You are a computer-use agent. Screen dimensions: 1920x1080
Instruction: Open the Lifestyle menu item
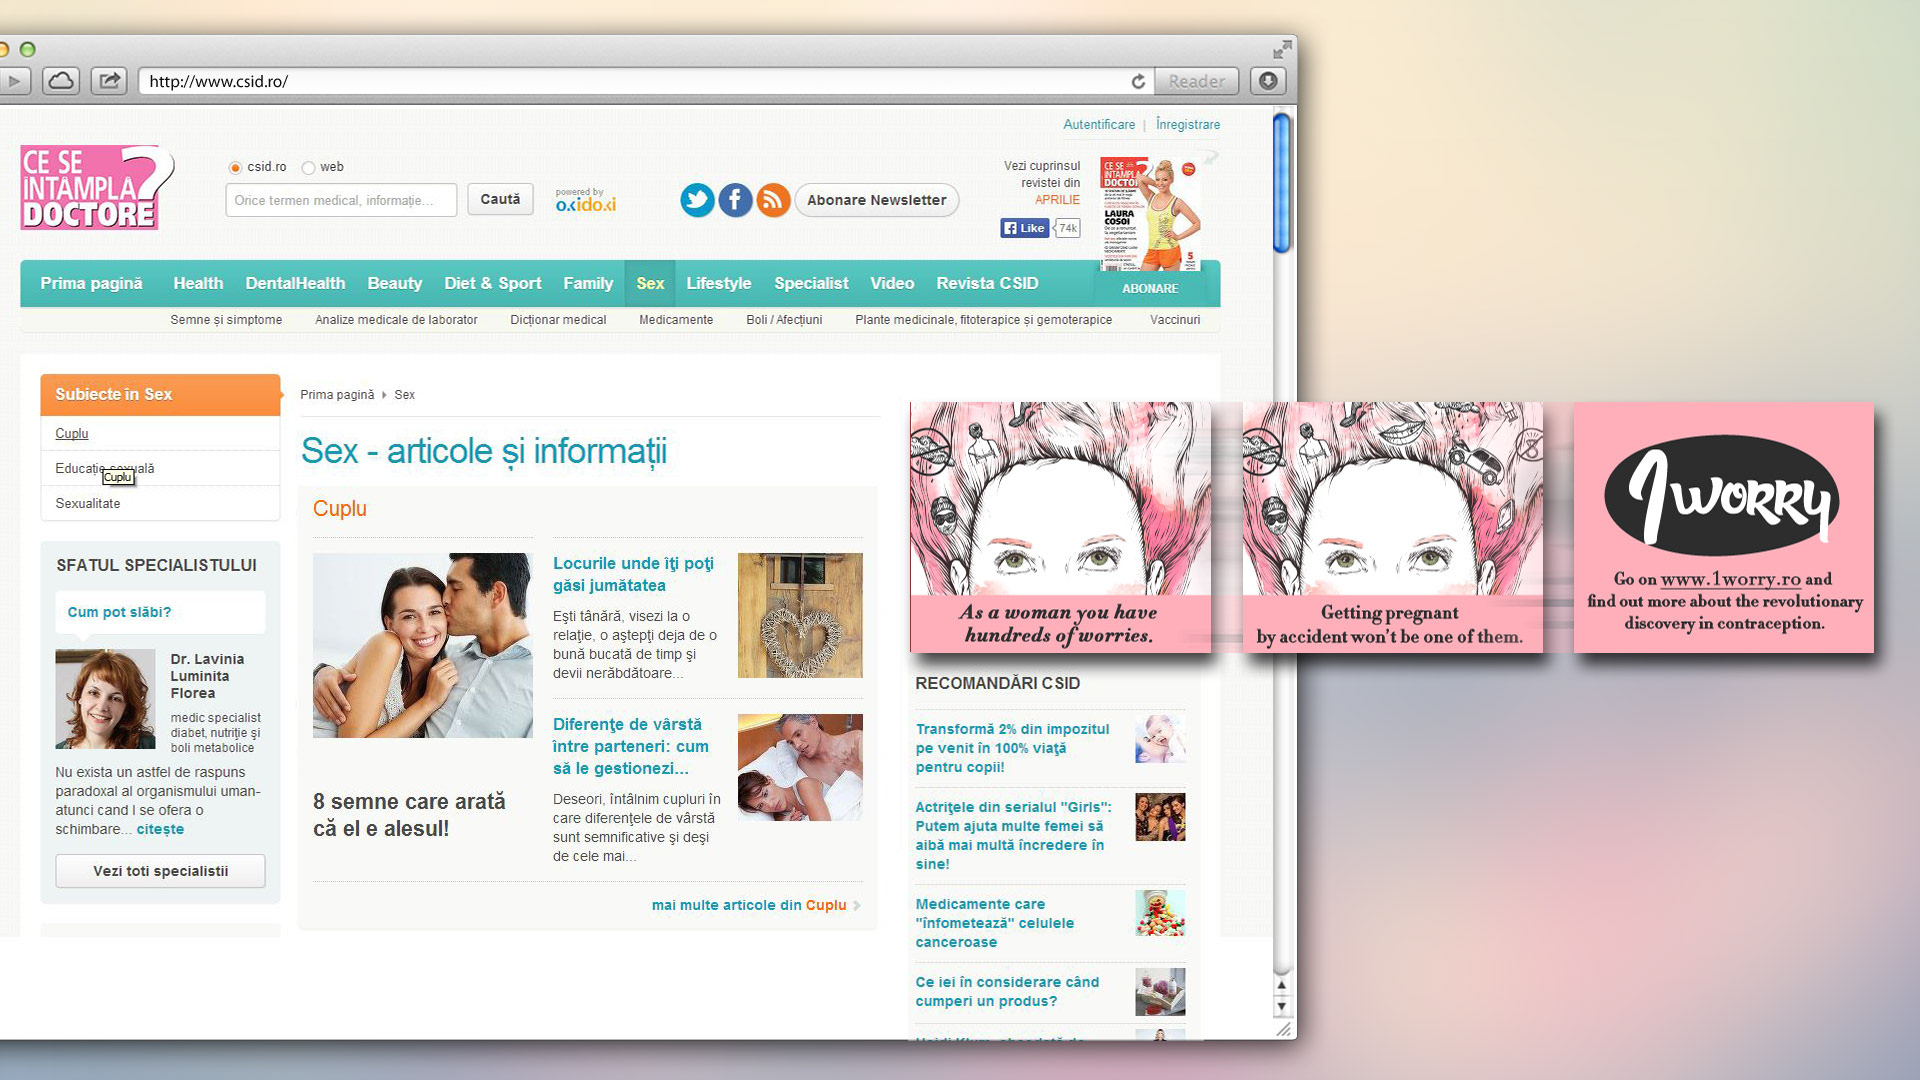pyautogui.click(x=719, y=283)
